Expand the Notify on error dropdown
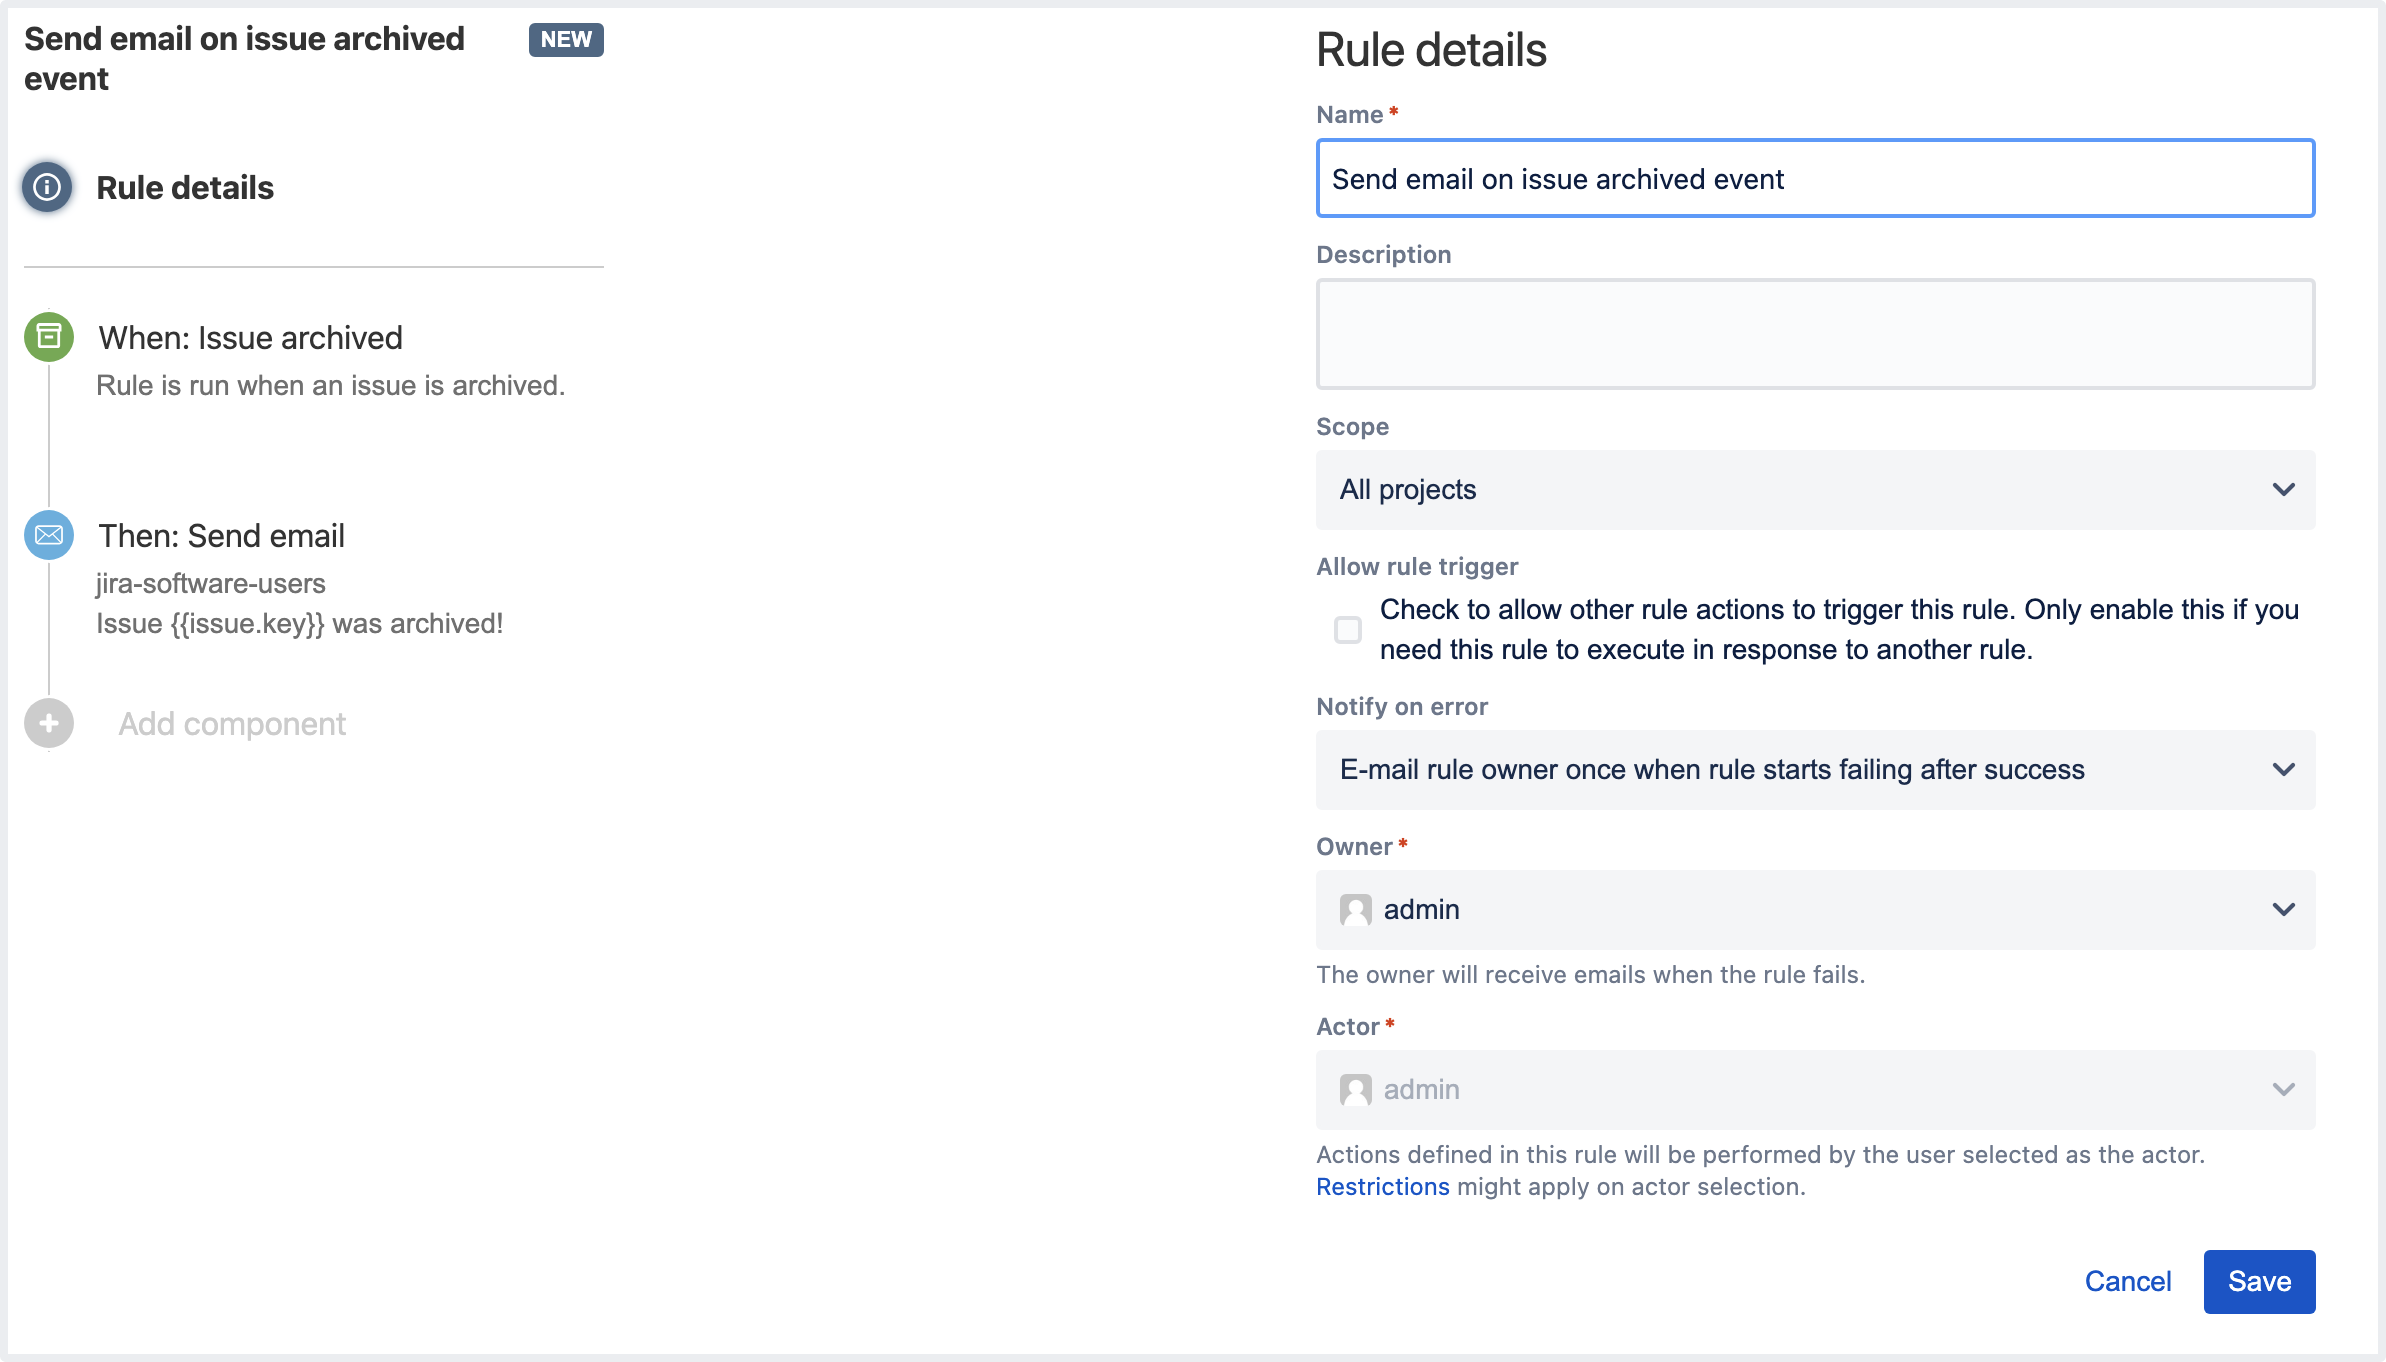 (x=1815, y=770)
